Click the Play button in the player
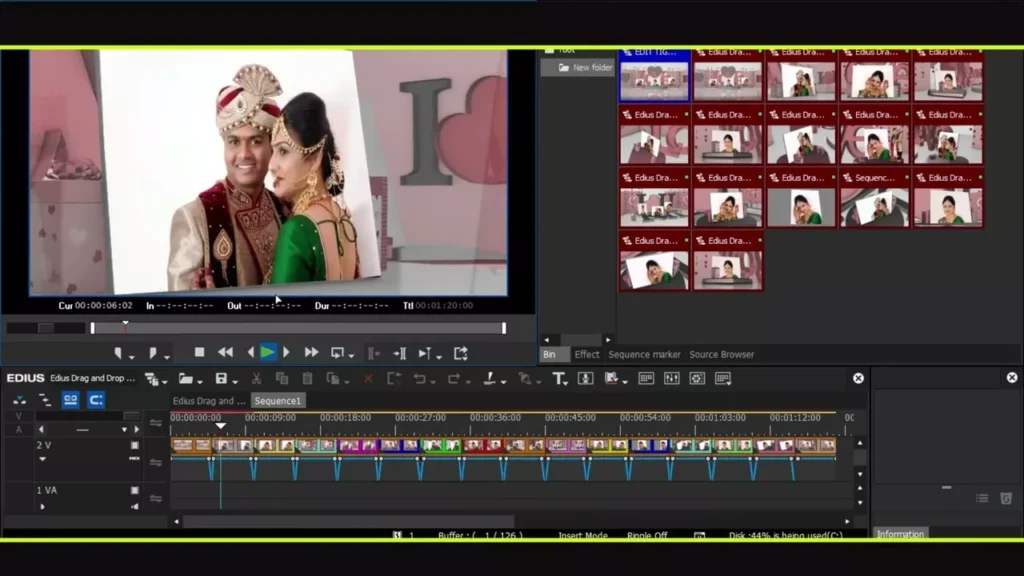The height and width of the screenshot is (576, 1024). coord(267,353)
